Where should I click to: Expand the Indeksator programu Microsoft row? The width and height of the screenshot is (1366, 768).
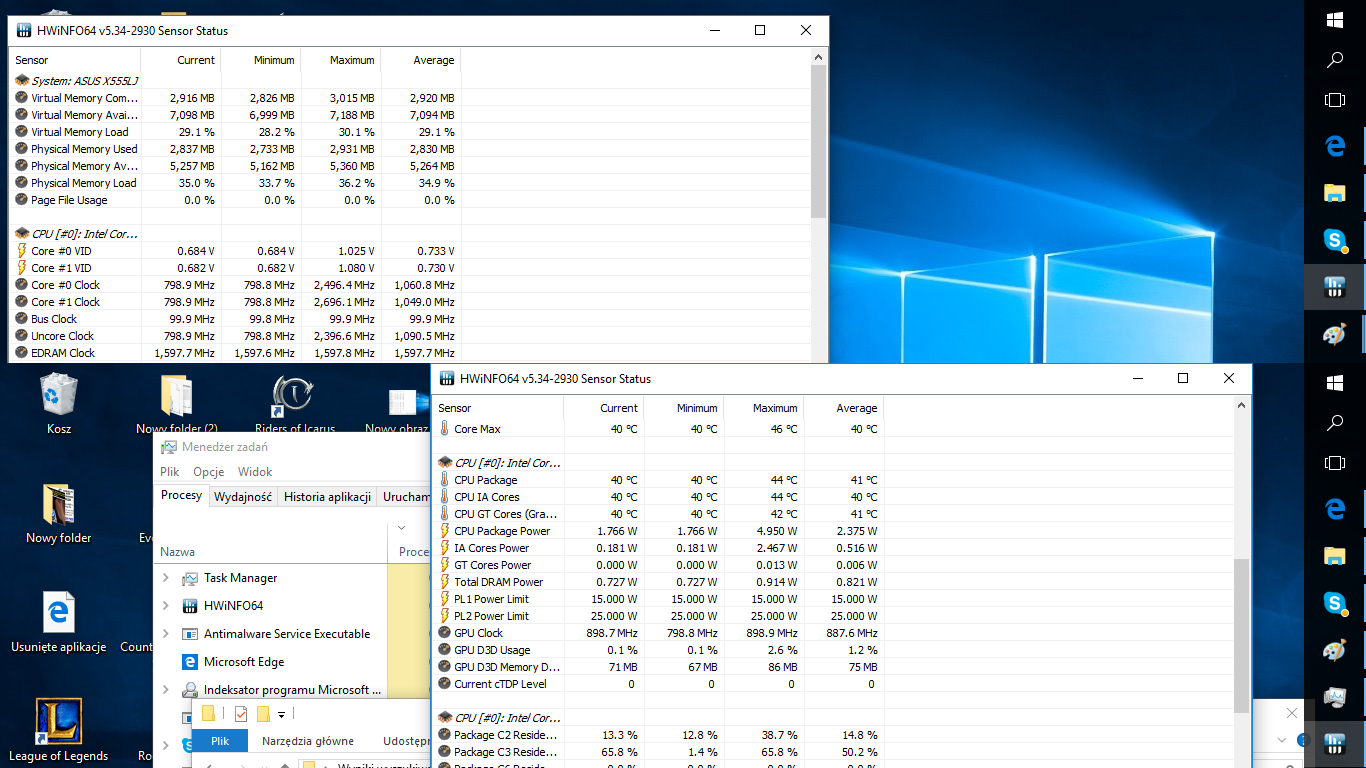(x=166, y=690)
